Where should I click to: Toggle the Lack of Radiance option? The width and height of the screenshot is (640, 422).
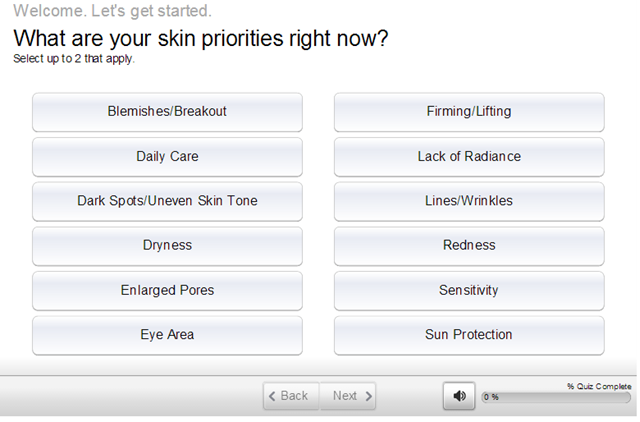click(x=469, y=157)
